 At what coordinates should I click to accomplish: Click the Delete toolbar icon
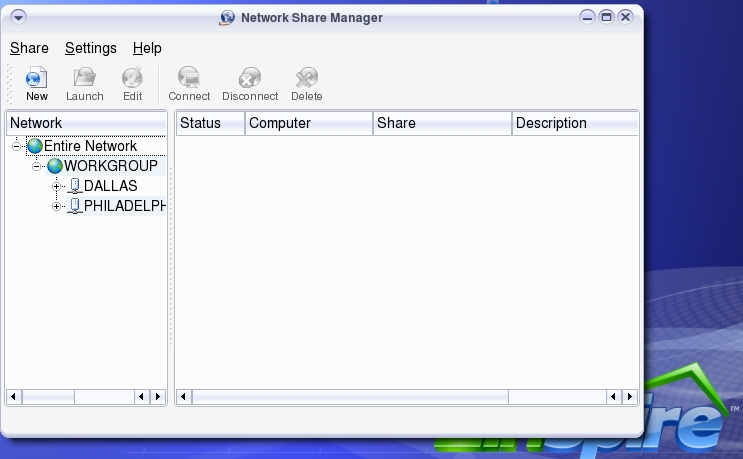pyautogui.click(x=307, y=78)
